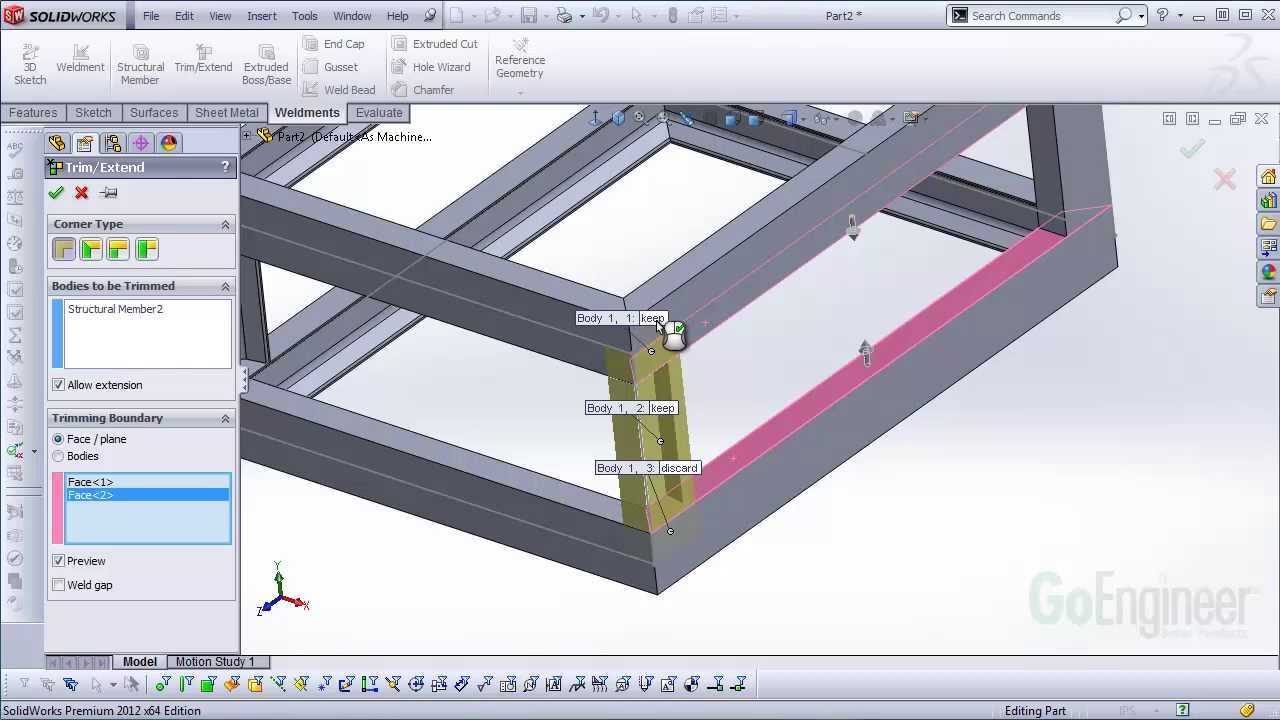Select the Model tab at bottom

pos(140,662)
